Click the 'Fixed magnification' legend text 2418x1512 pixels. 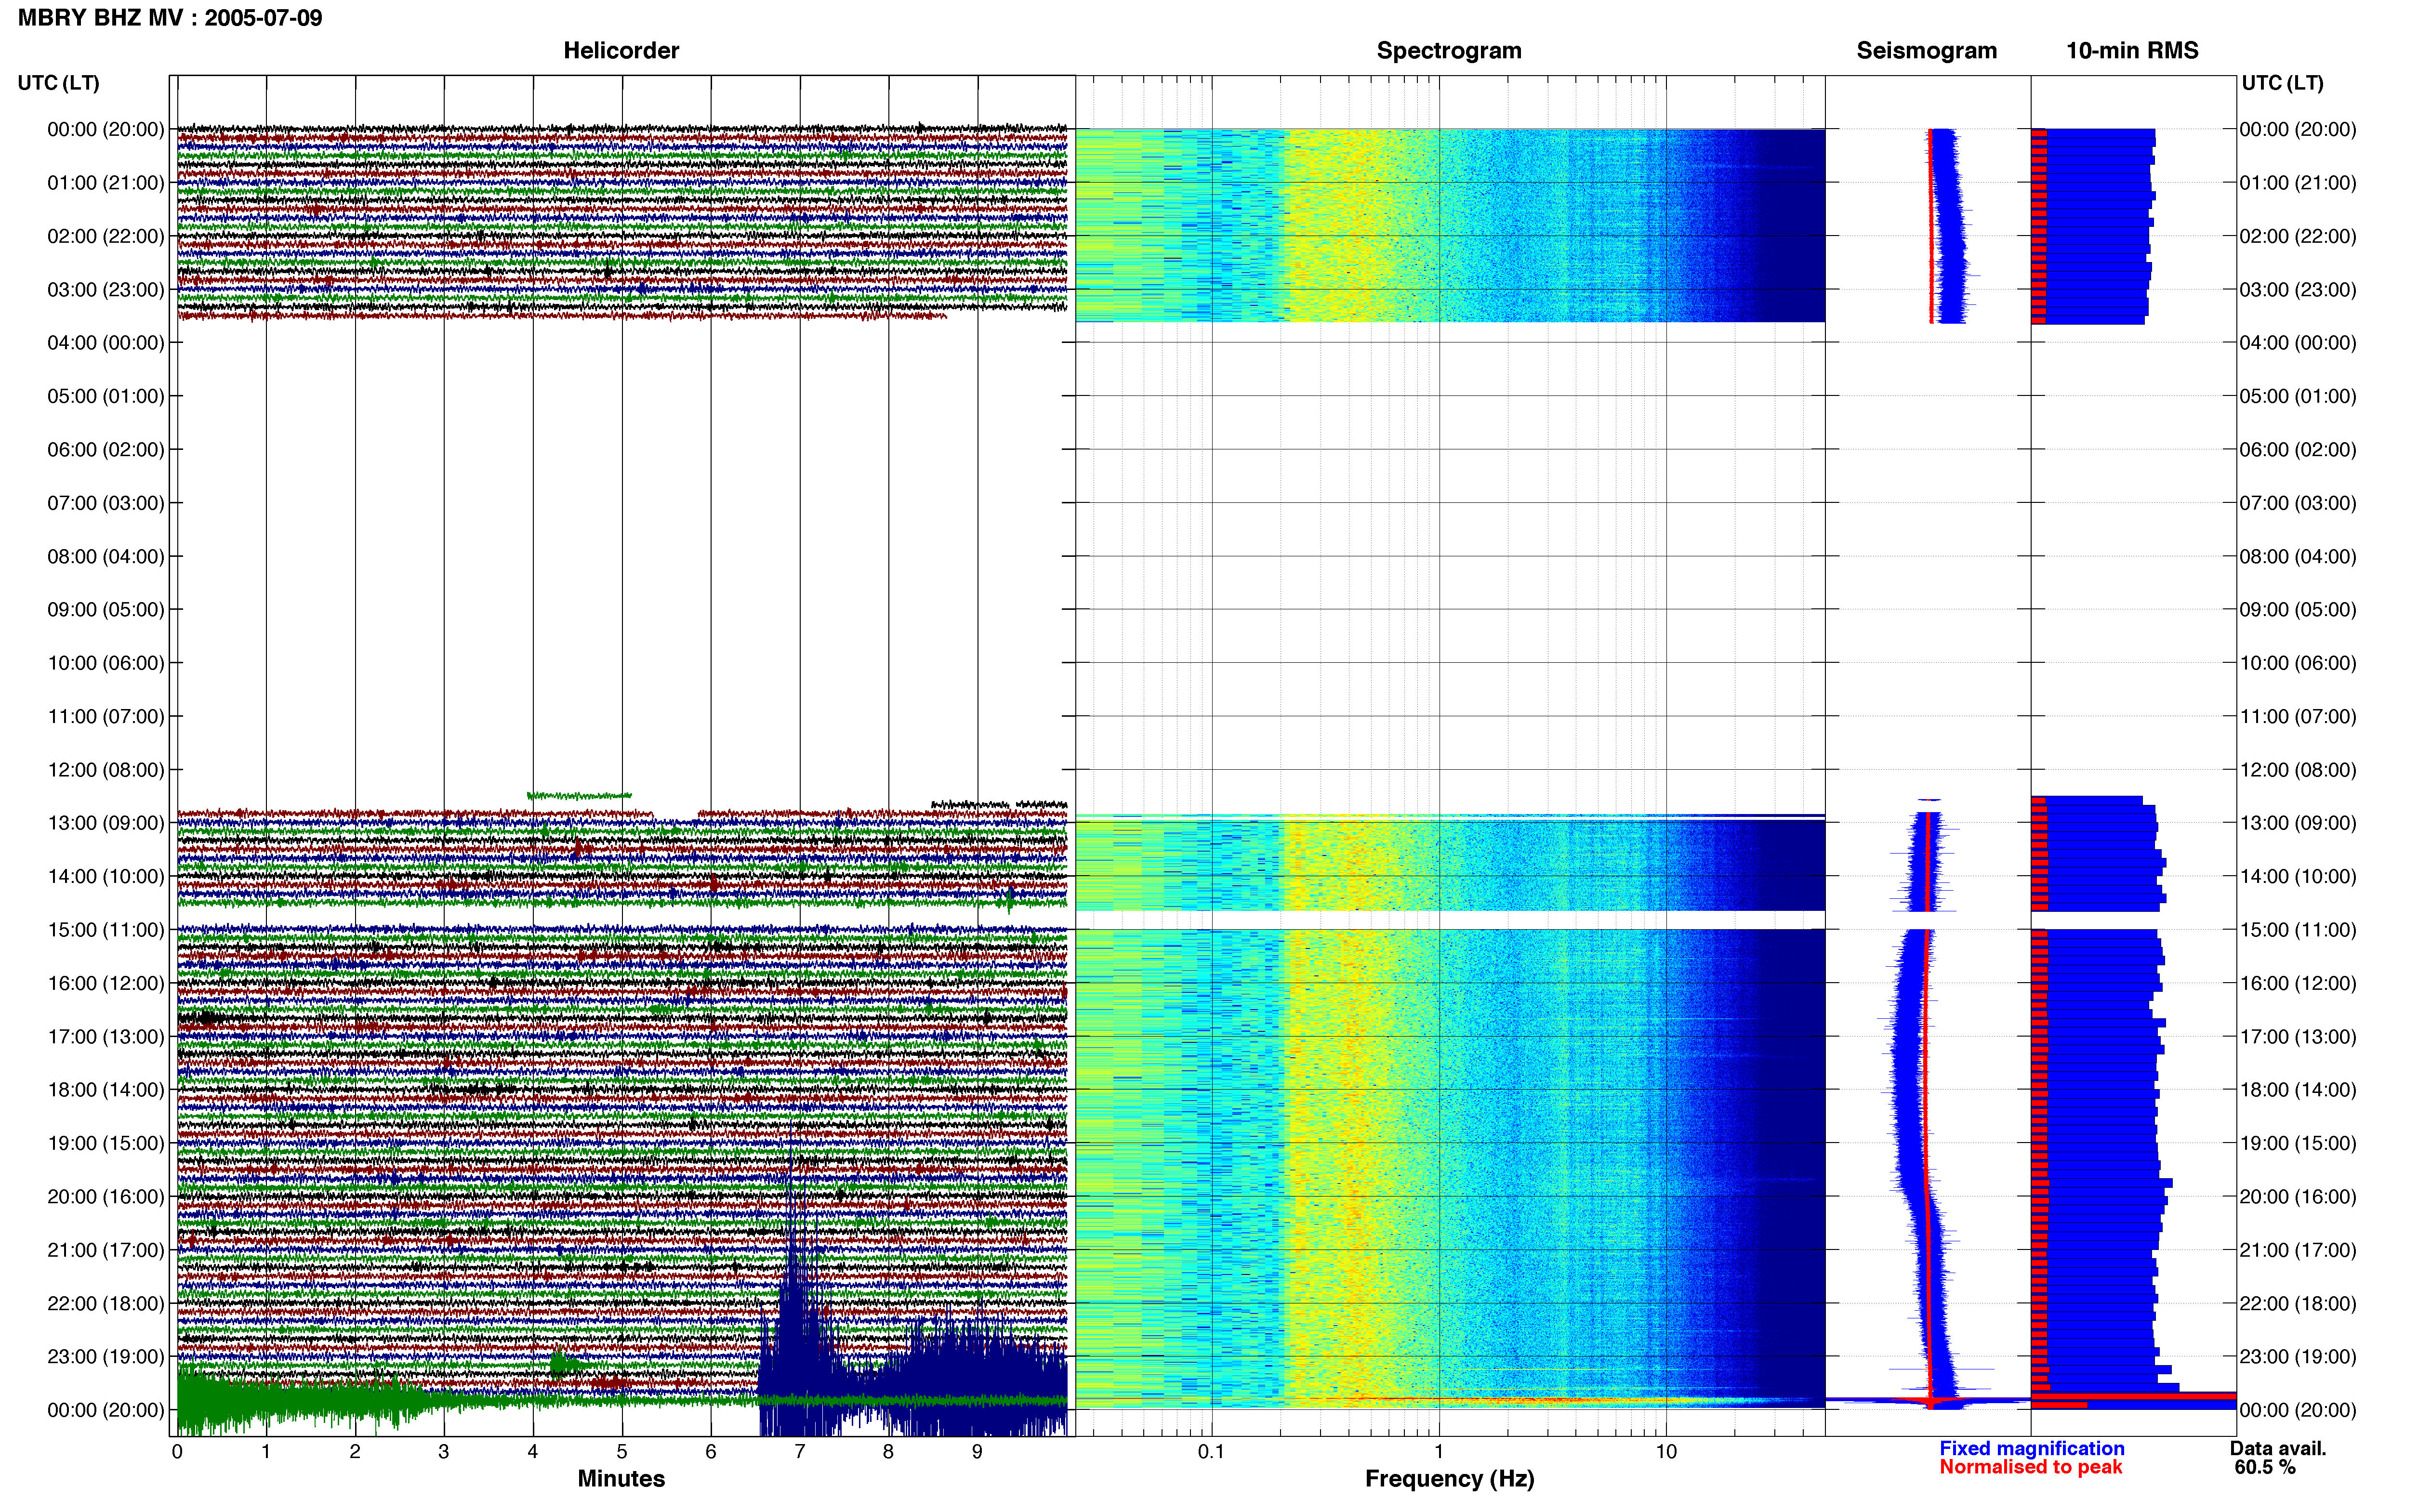[x=2031, y=1448]
